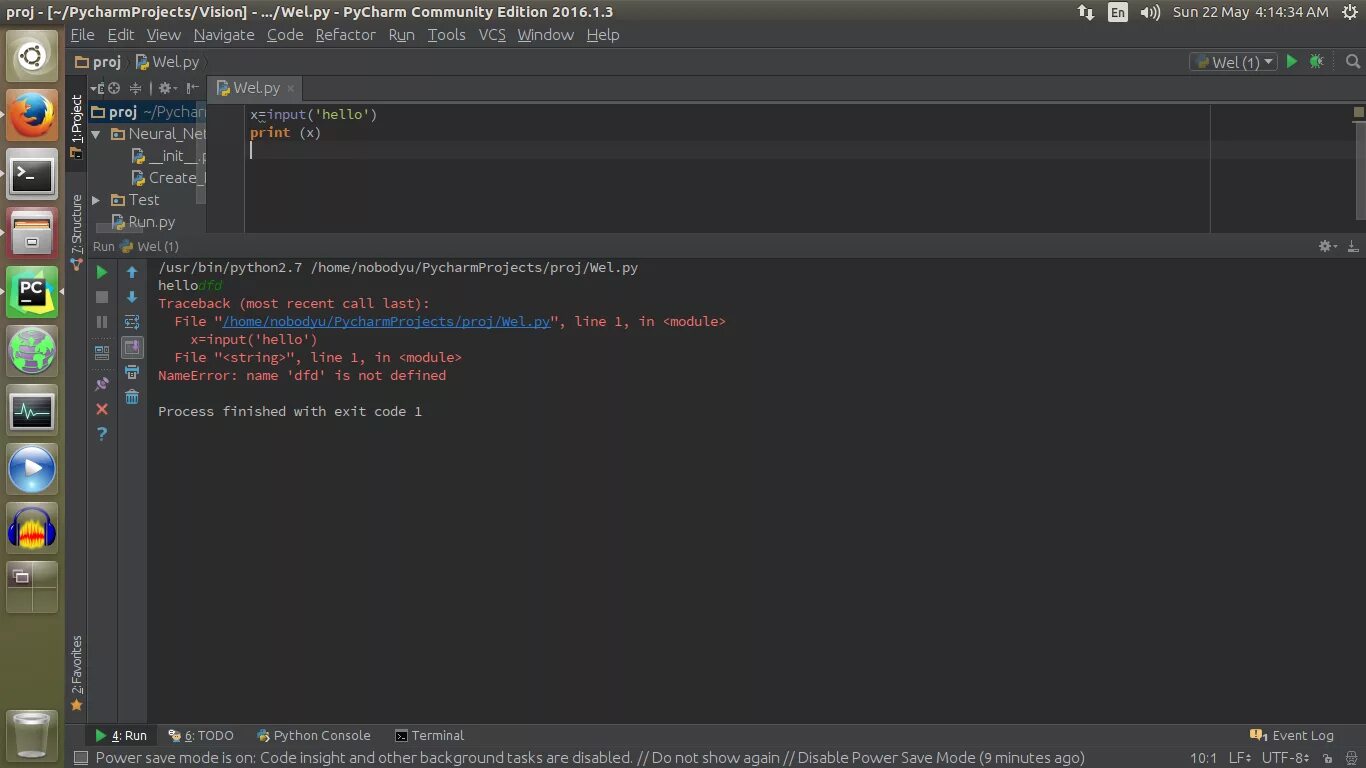
Task: Open the 4: Run tool window tab
Action: 120,735
